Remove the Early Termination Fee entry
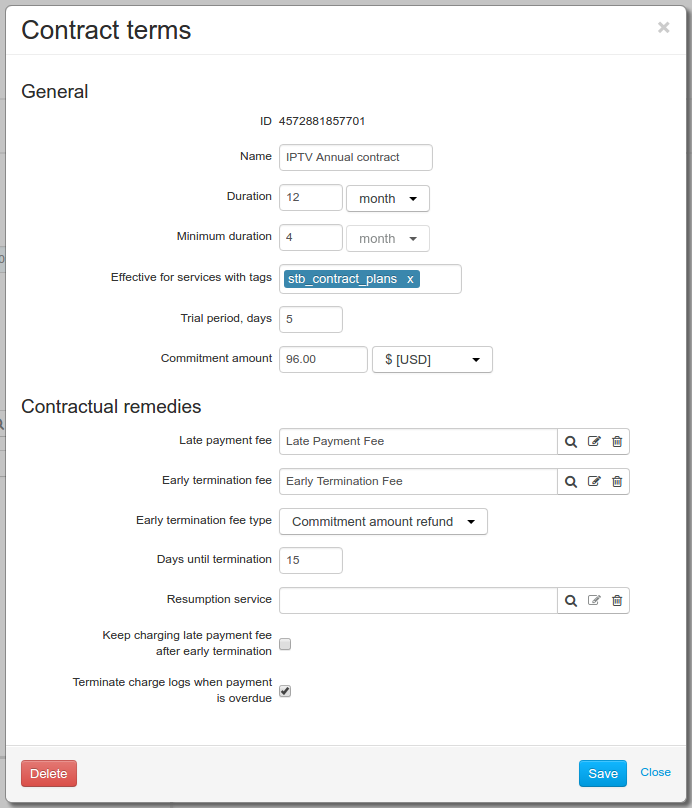The image size is (692, 808). [x=617, y=482]
